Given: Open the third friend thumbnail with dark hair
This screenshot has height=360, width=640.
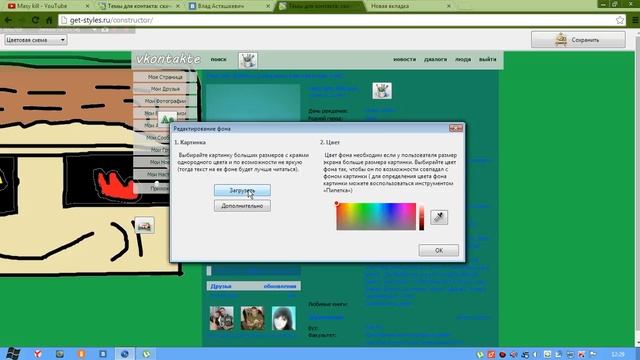Looking at the screenshot, I should (x=284, y=318).
